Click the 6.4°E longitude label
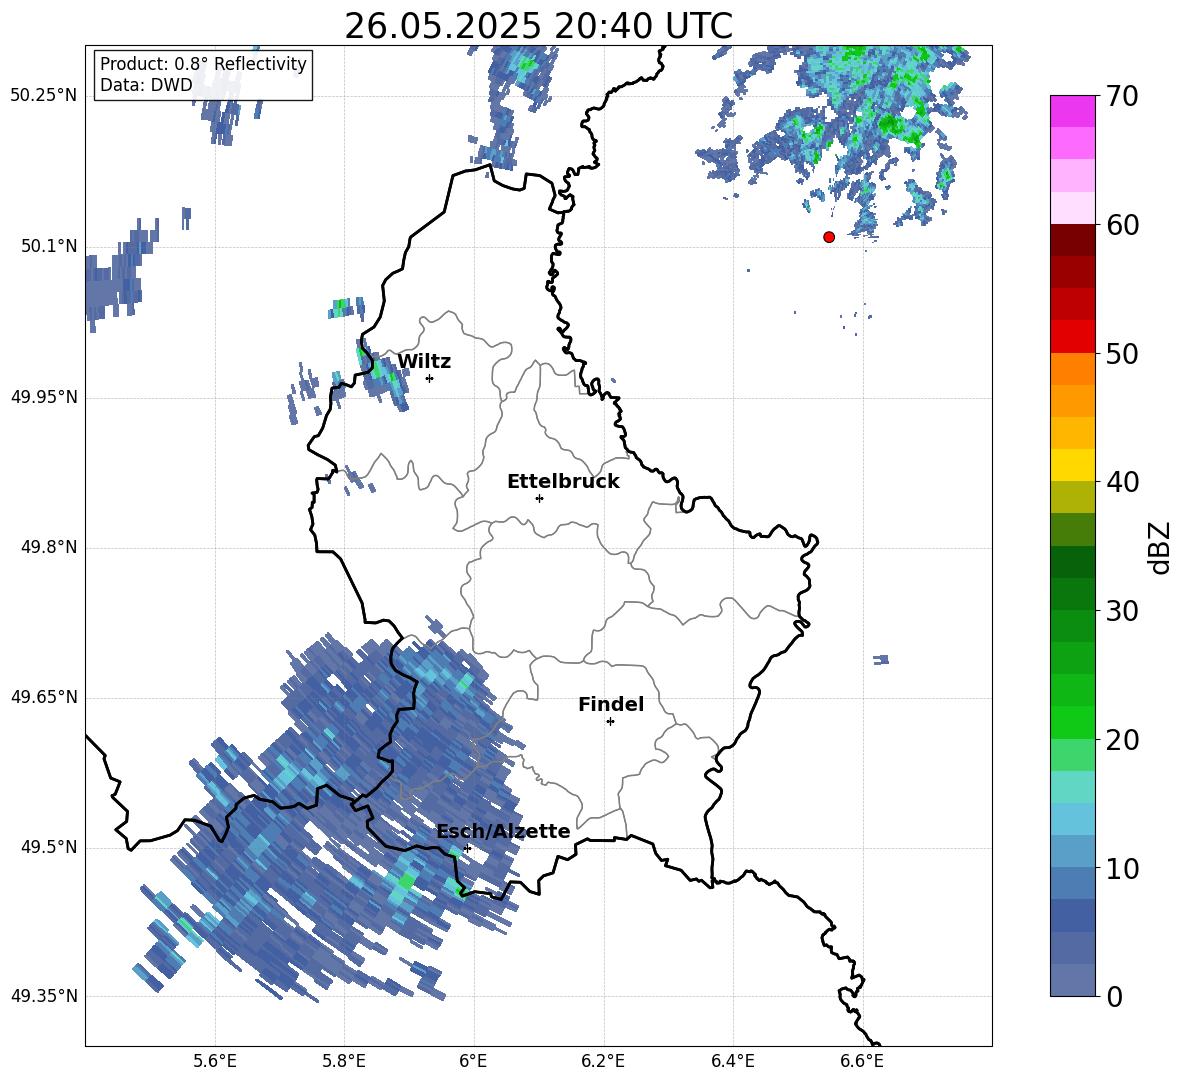1184x1081 pixels. click(x=732, y=1061)
